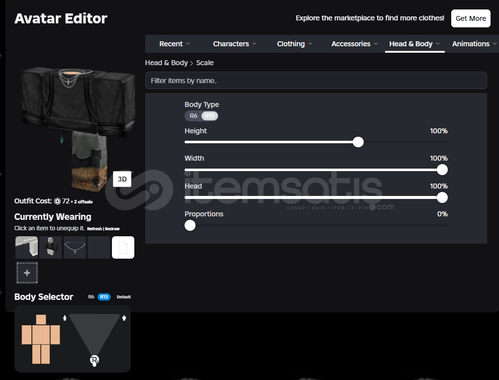
Task: Select blue R15 pill in Body Selector
Action: click(104, 297)
